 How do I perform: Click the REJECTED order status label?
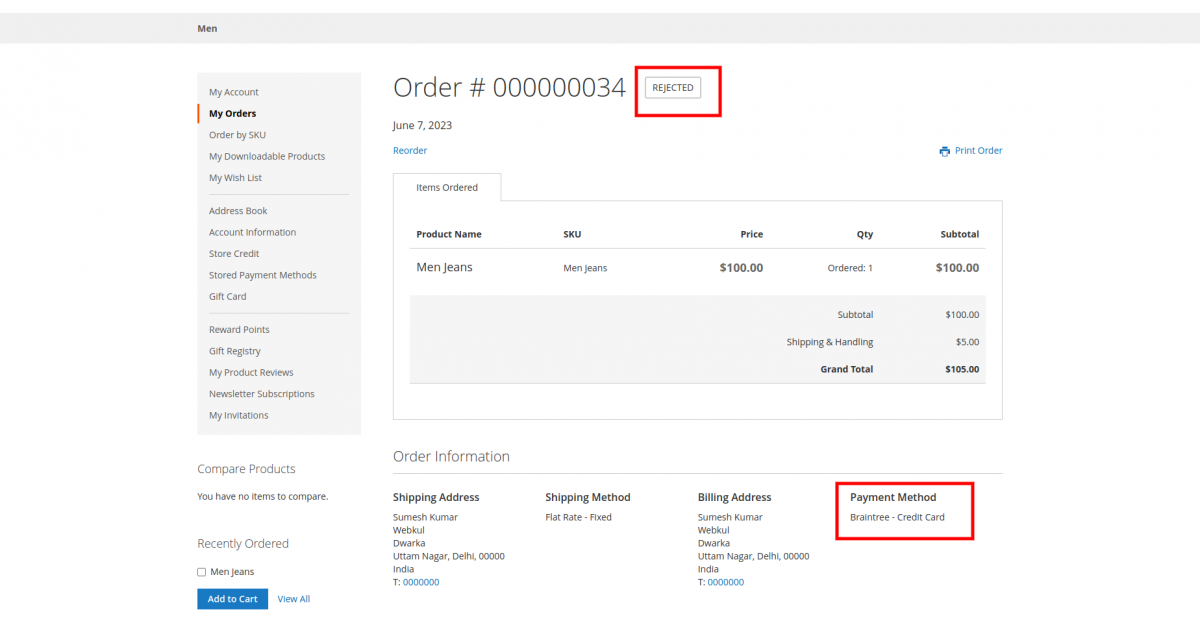(x=673, y=88)
